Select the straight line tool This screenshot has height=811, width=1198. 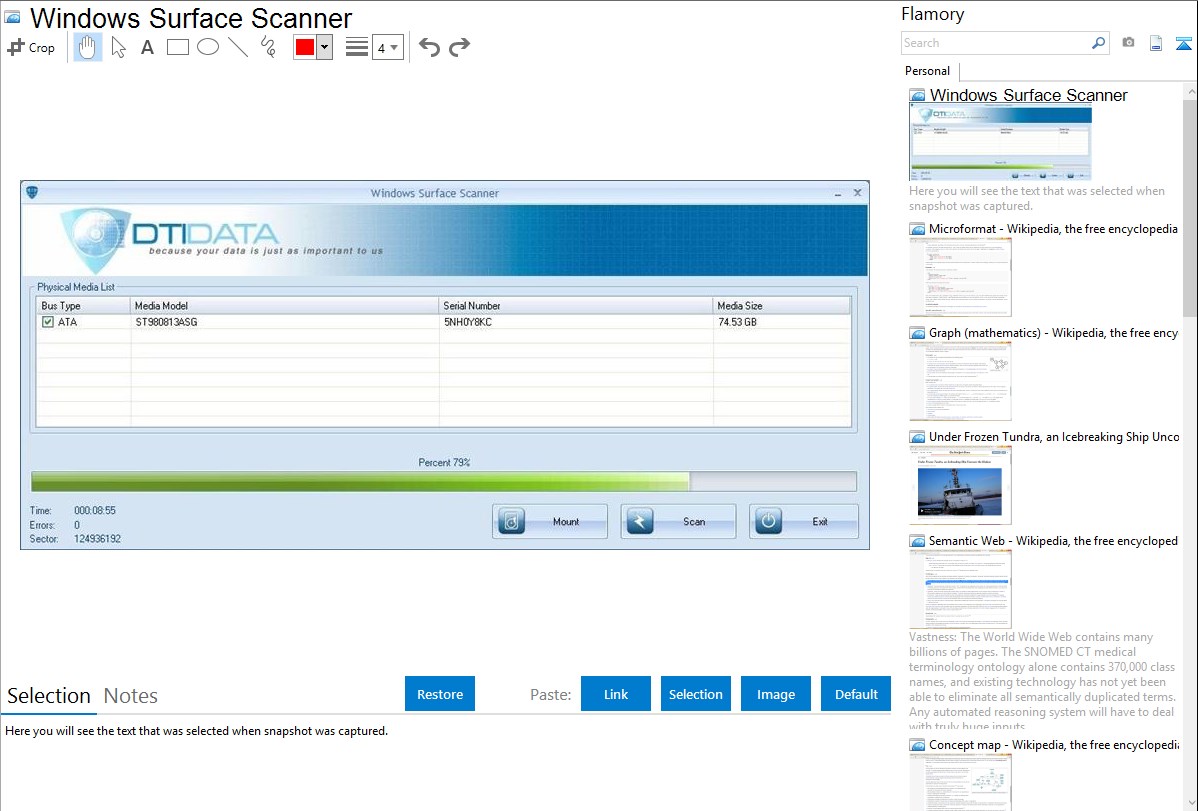238,47
